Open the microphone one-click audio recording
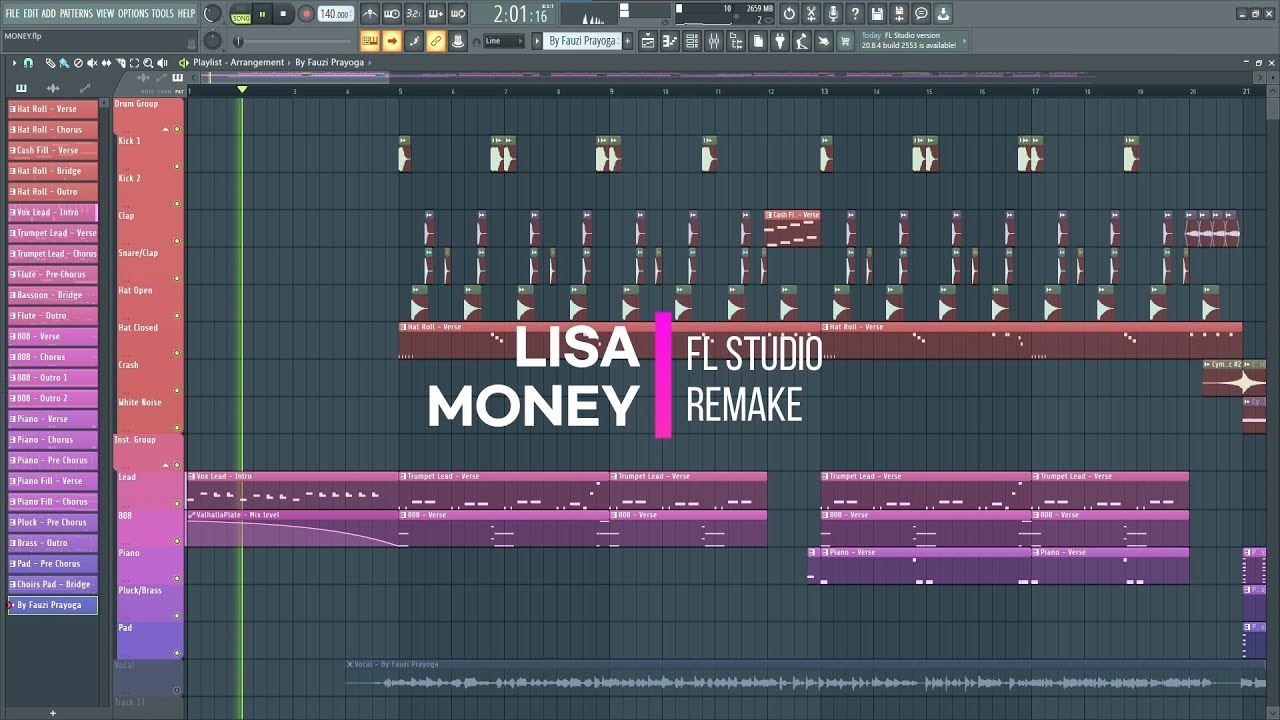This screenshot has width=1280, height=720. [834, 14]
